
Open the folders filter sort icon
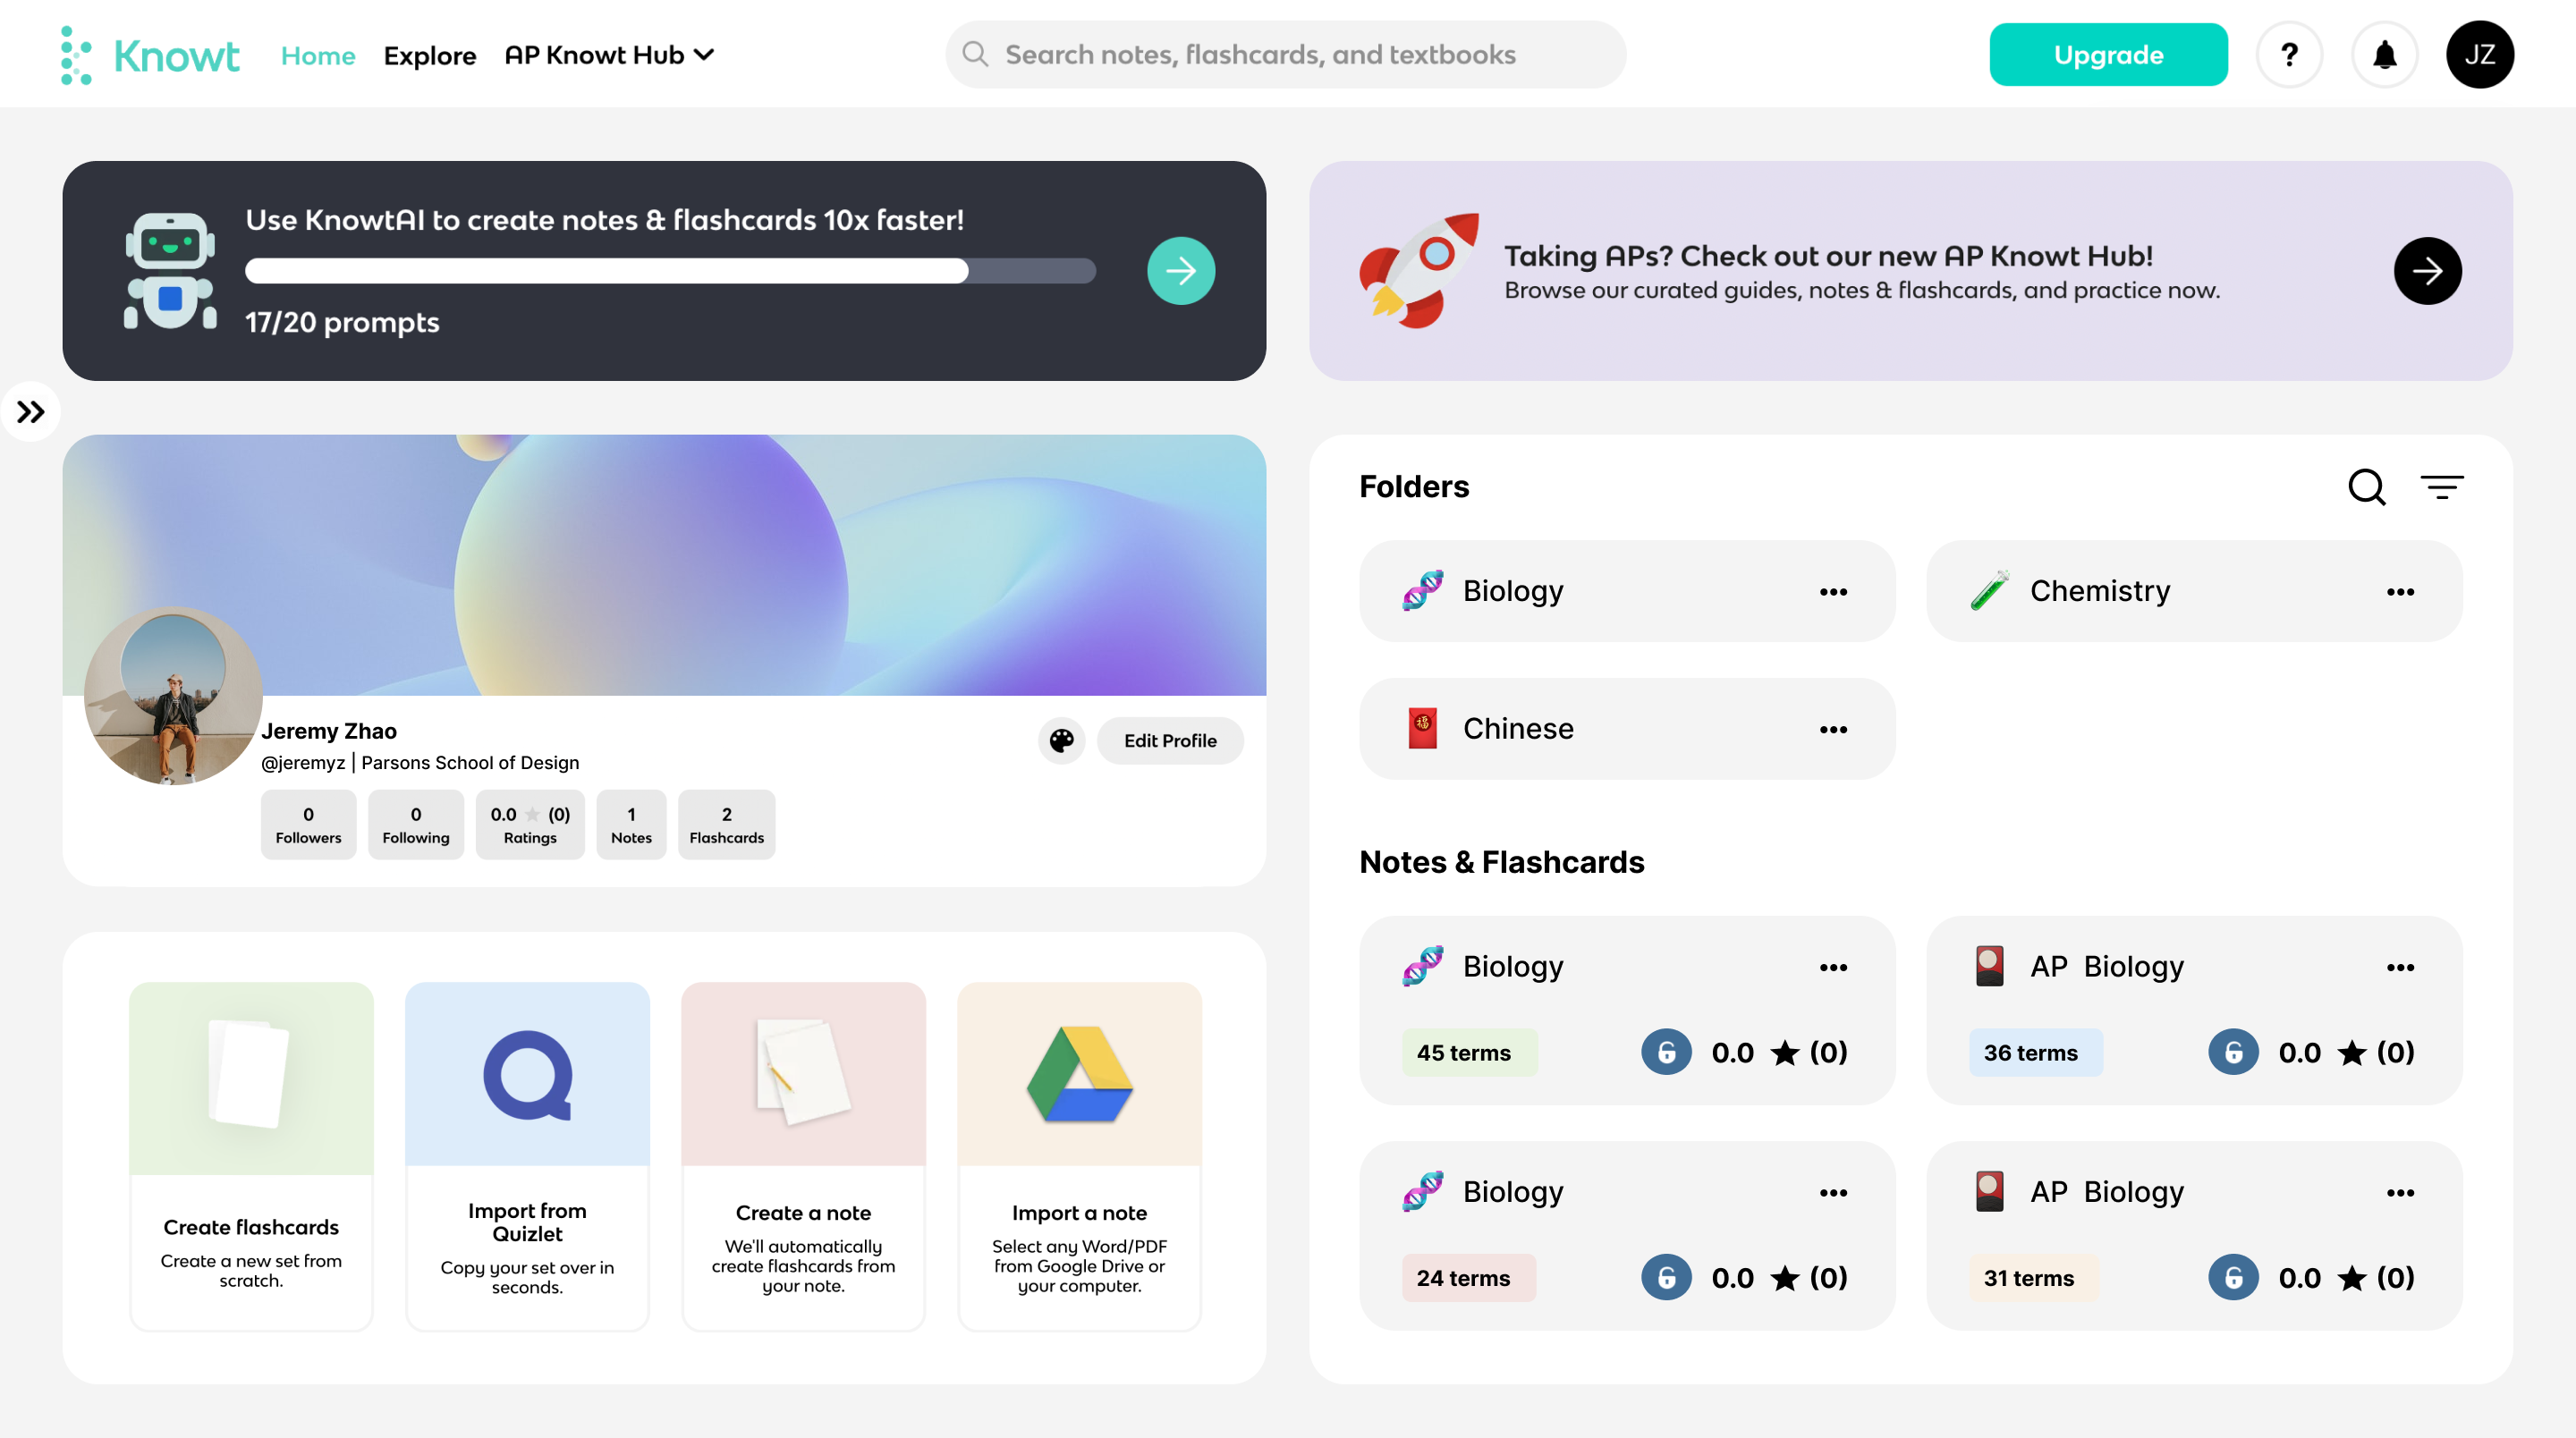coord(2441,487)
